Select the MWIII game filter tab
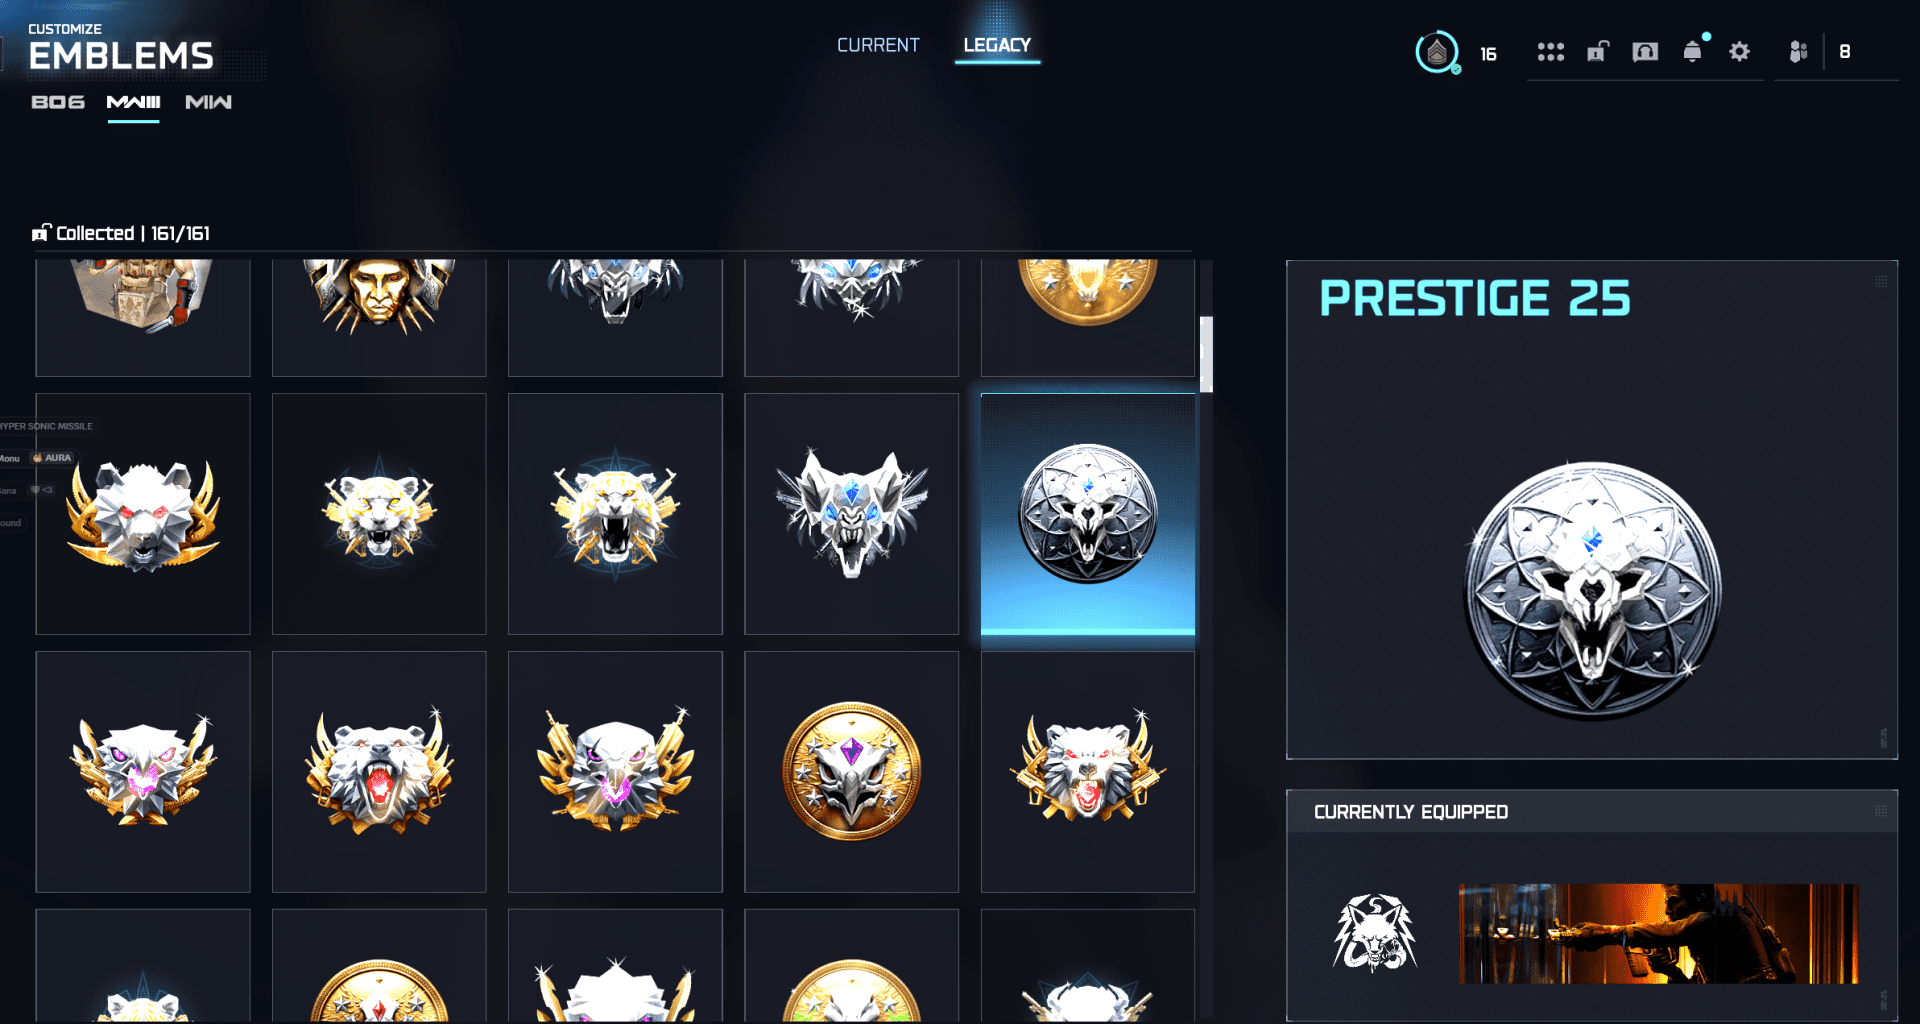1920x1024 pixels. point(133,102)
